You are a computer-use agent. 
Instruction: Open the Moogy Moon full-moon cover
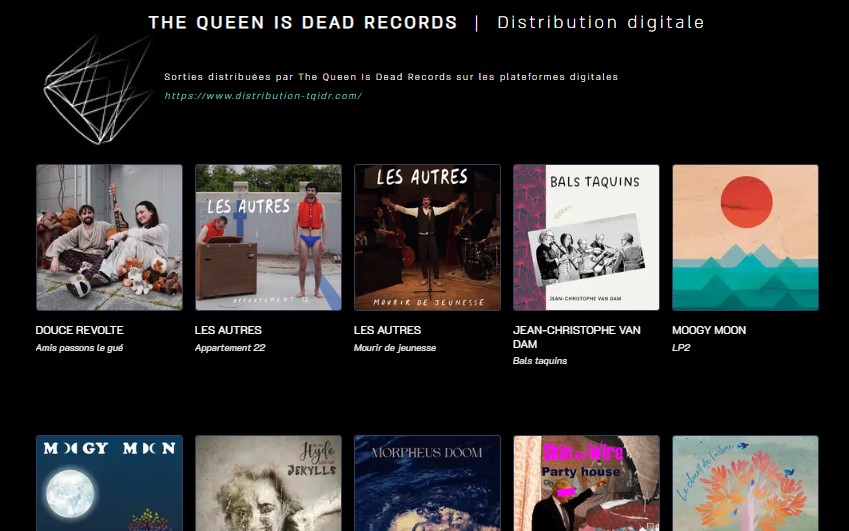click(109, 483)
